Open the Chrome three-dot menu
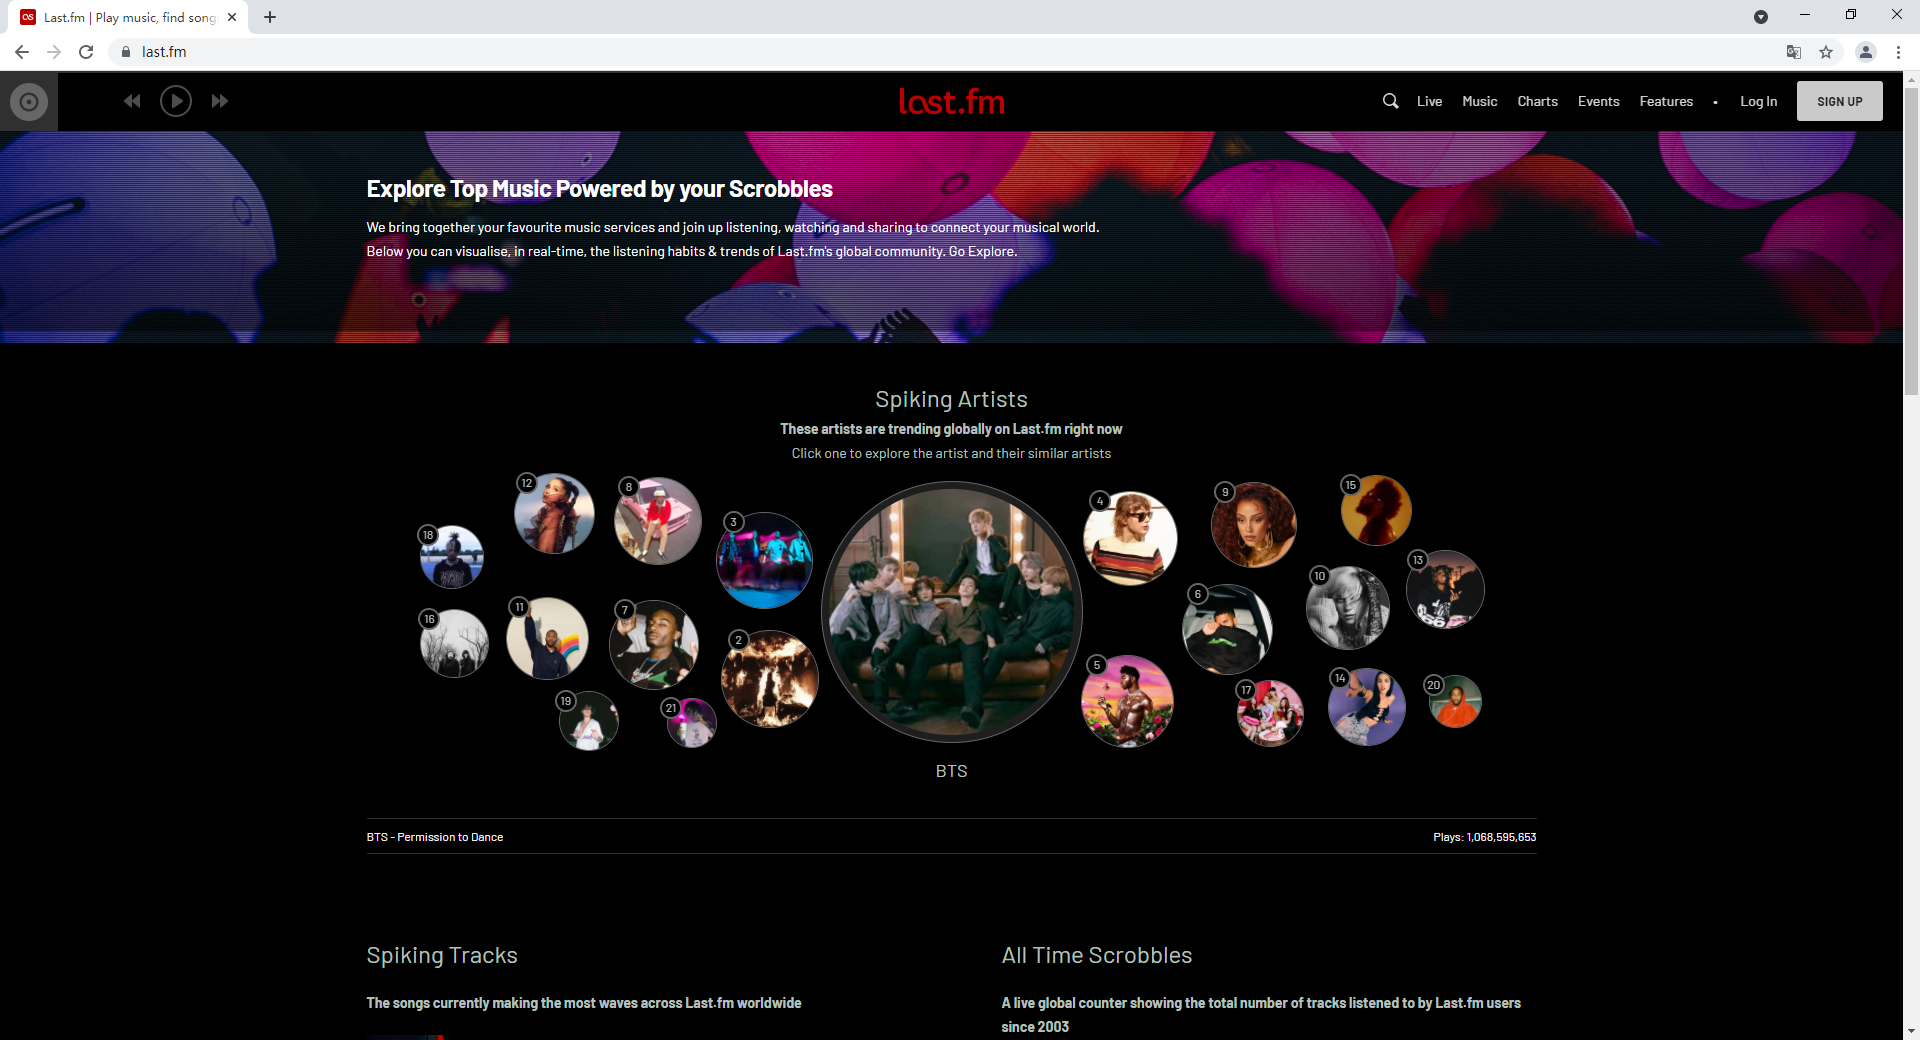 [x=1898, y=51]
